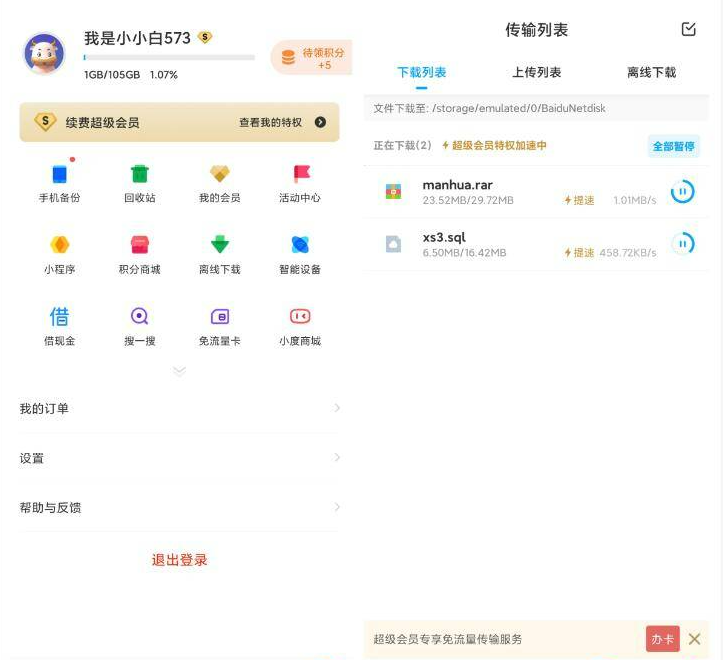Tap the storage usage progress bar

pyautogui.click(x=169, y=58)
